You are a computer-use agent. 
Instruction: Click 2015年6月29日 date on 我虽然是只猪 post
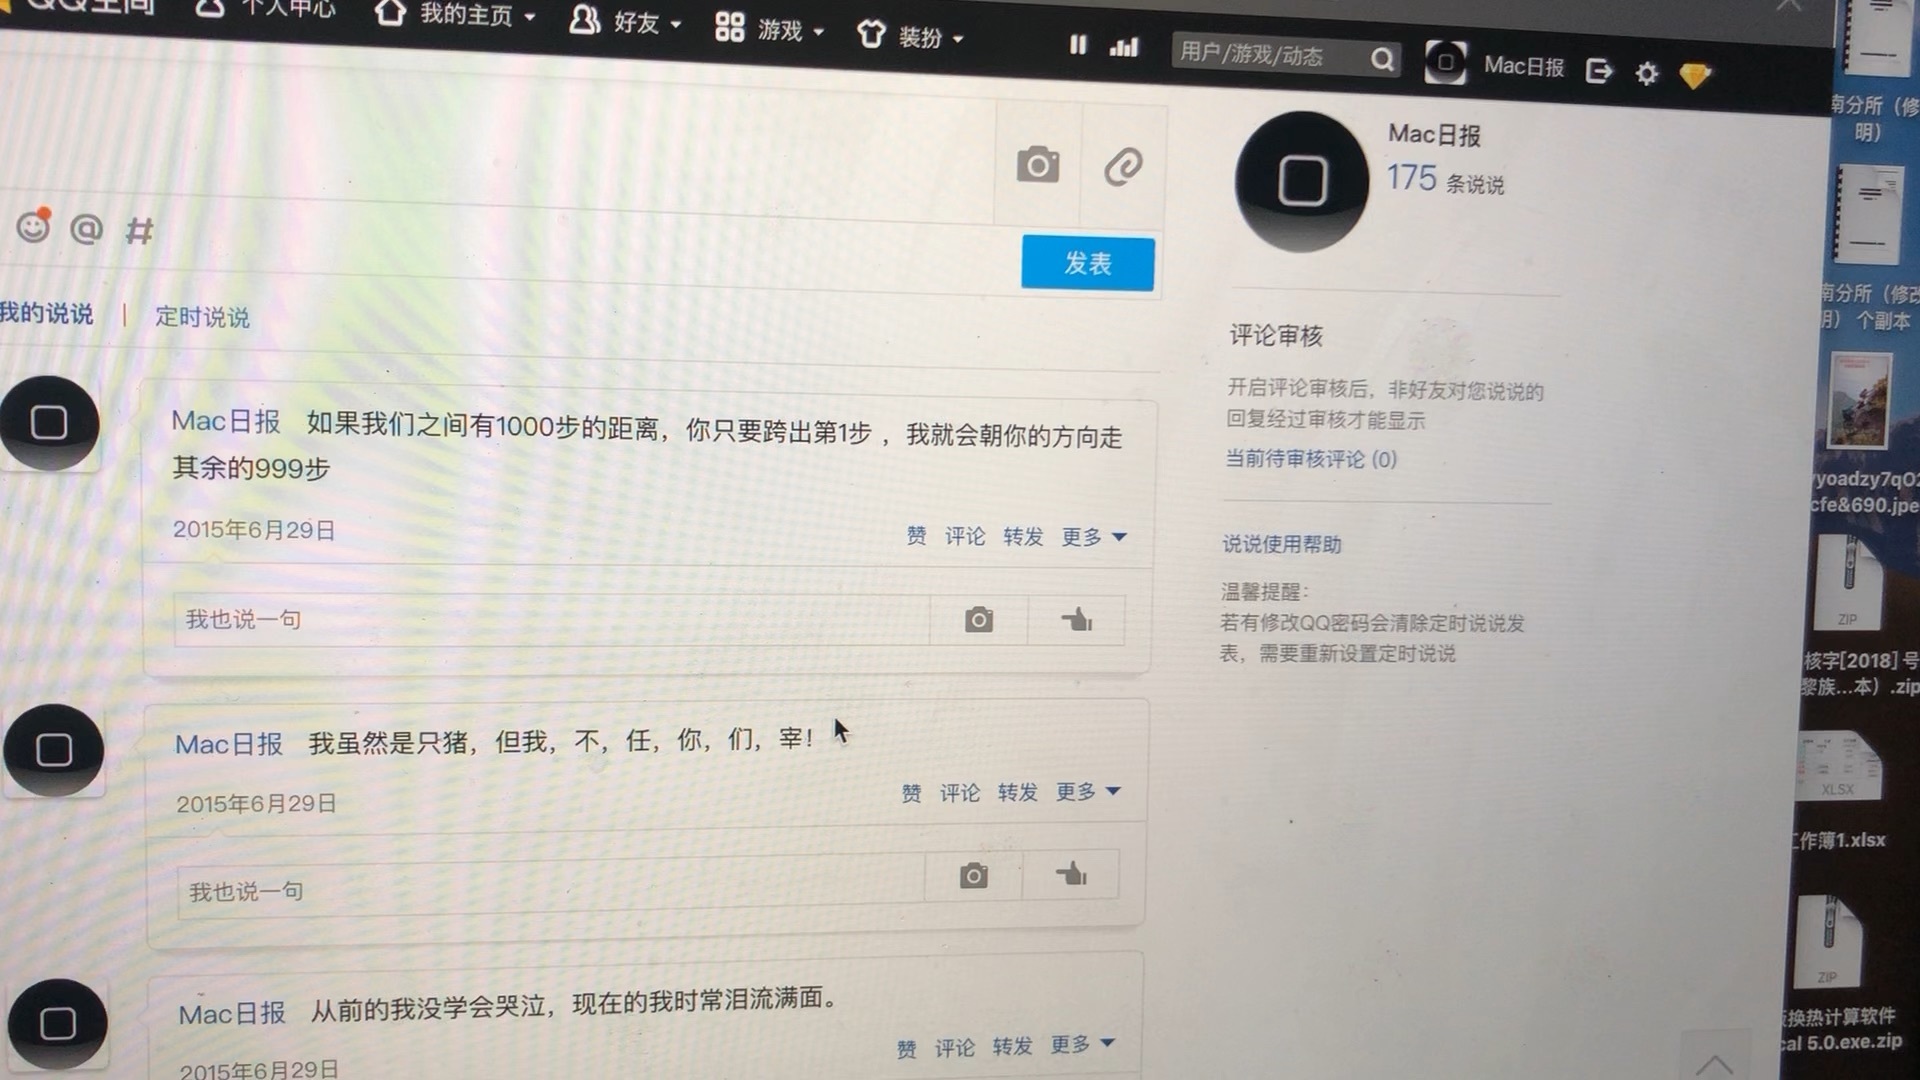pos(256,804)
